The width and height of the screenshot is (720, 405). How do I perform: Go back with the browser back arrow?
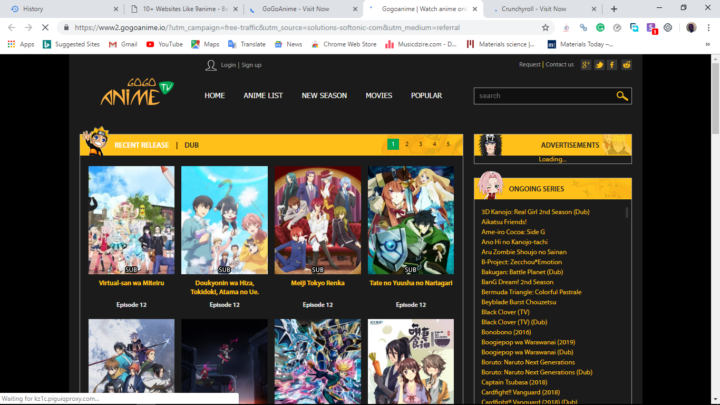(12, 28)
